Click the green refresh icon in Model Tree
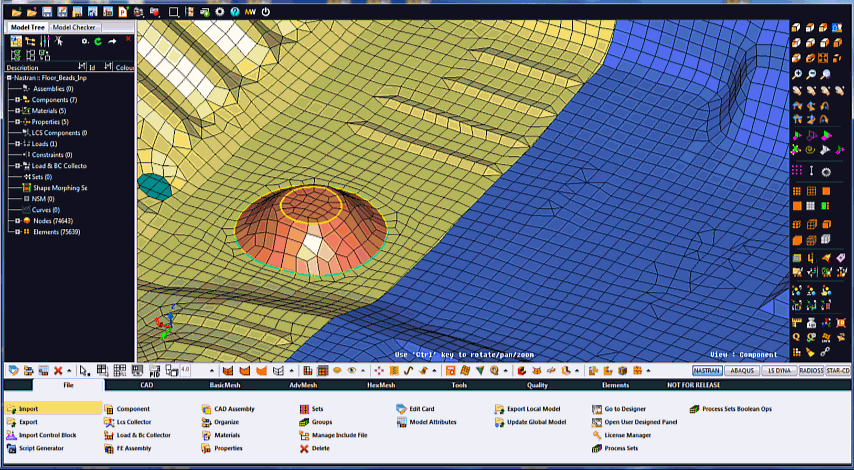Viewport: 854px width, 470px height. pos(98,41)
